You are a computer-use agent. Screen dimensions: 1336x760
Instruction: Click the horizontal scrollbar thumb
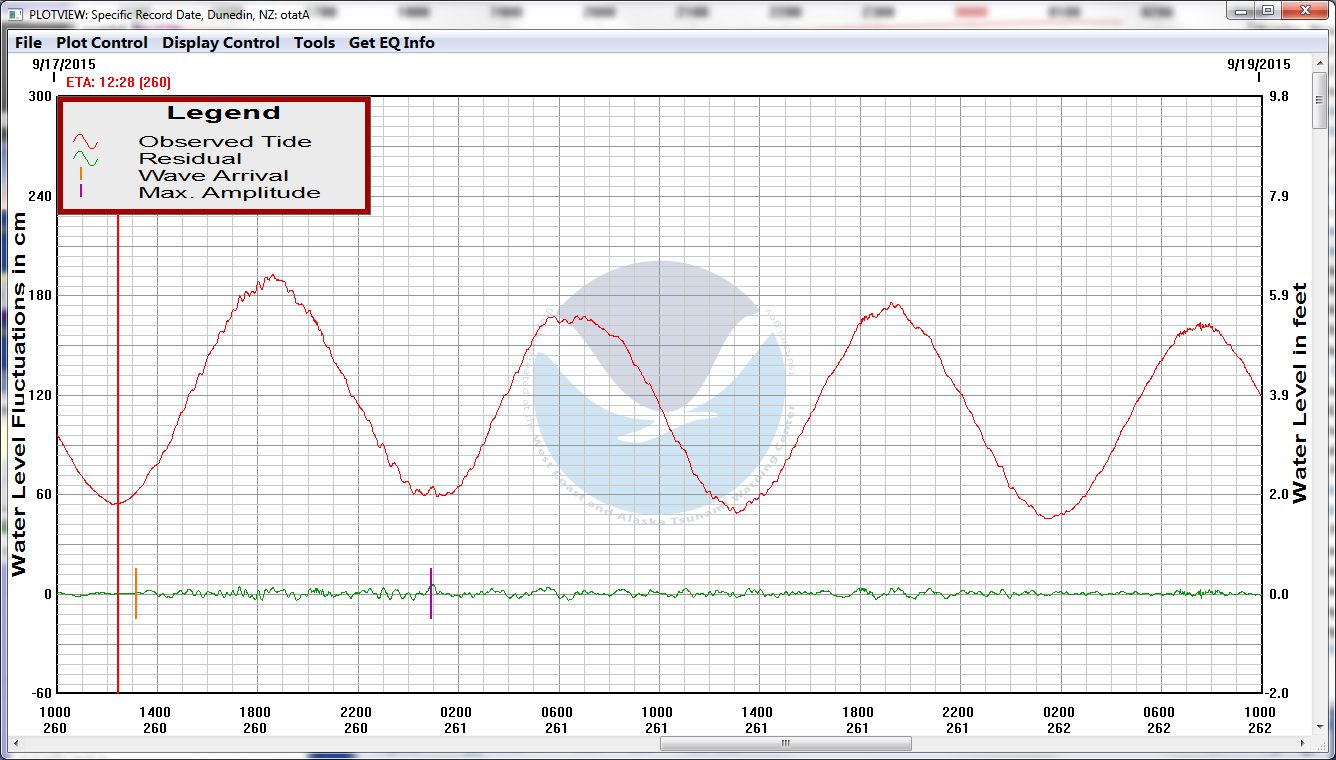785,743
